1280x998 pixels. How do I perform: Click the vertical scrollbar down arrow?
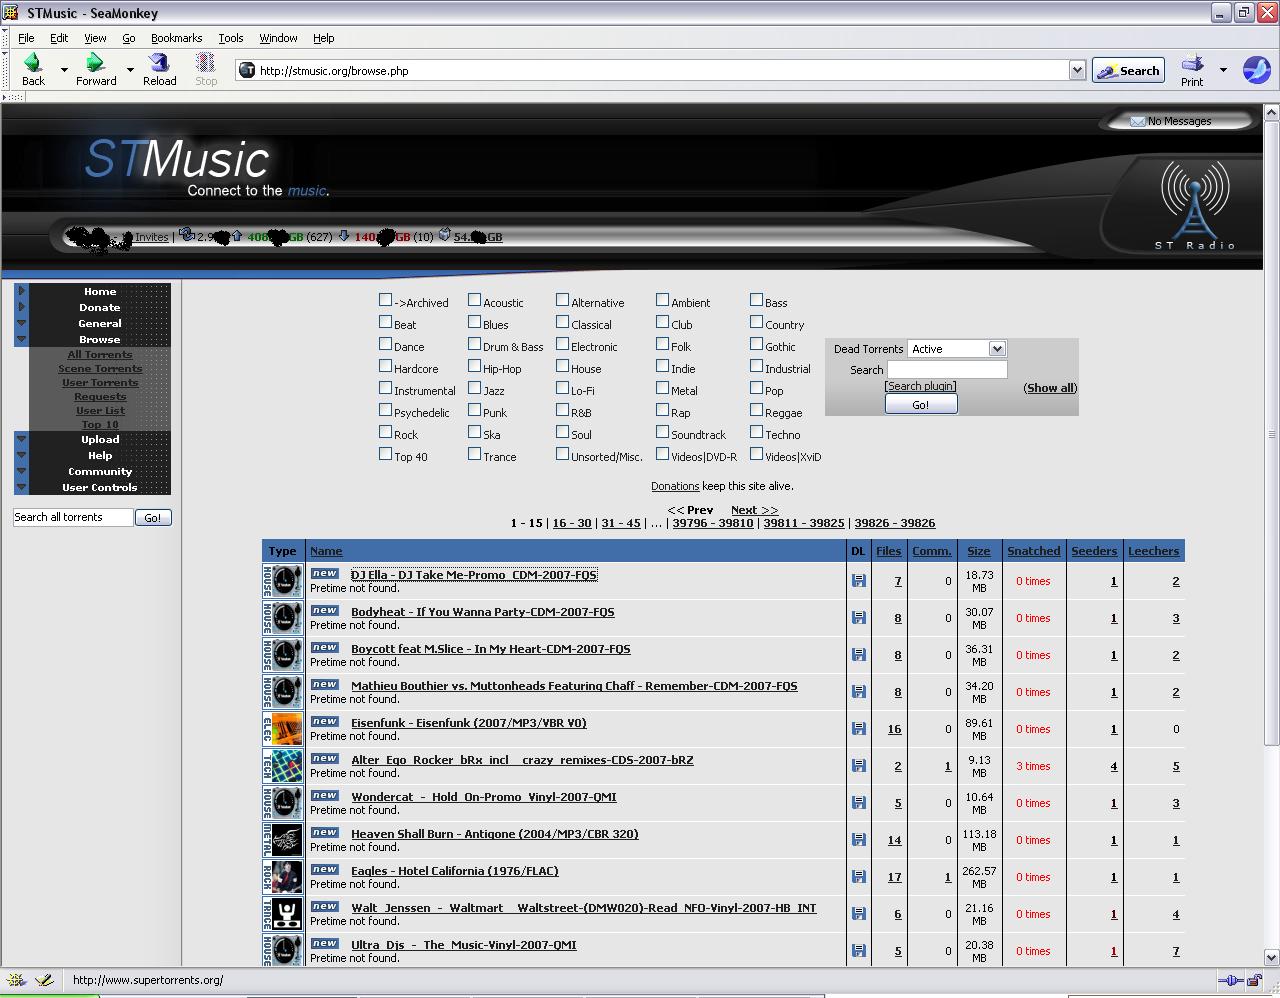[1272, 957]
